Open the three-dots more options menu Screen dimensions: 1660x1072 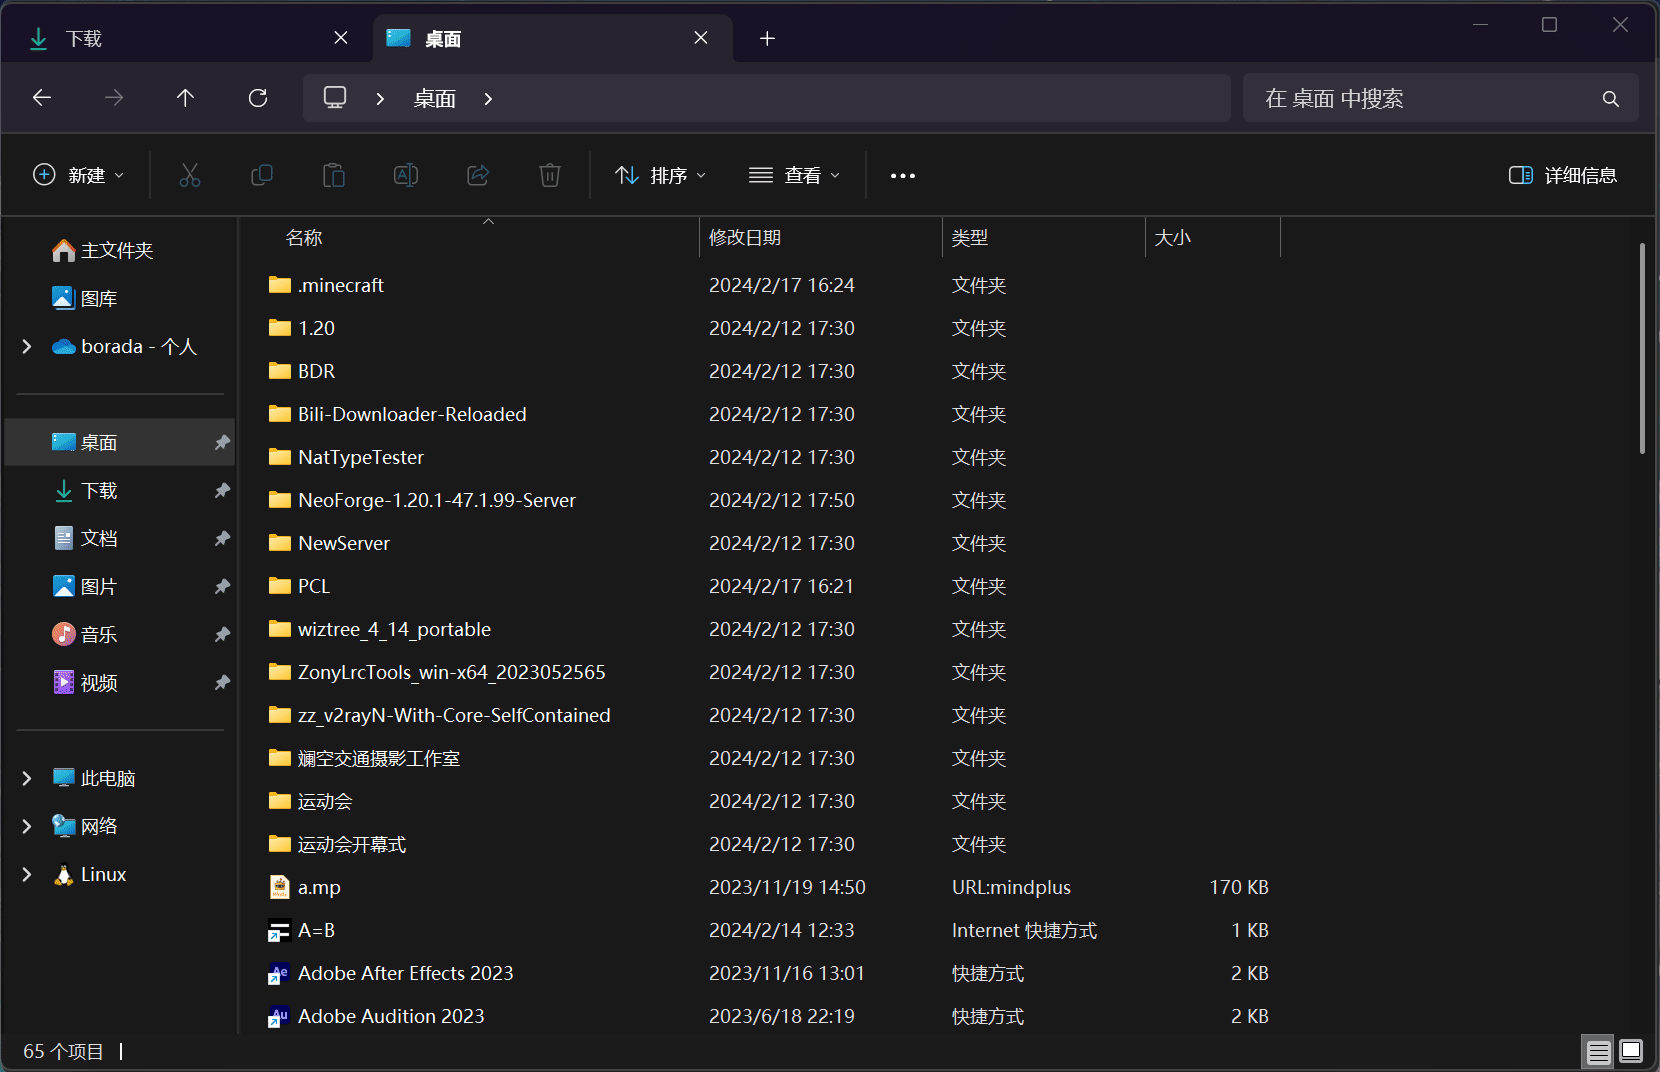tap(903, 176)
